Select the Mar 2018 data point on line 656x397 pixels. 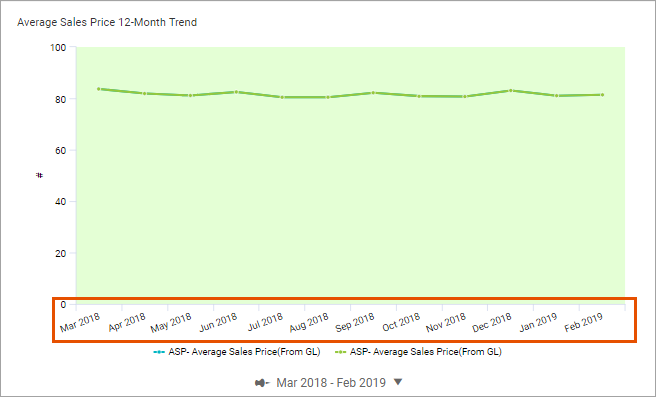(x=99, y=89)
